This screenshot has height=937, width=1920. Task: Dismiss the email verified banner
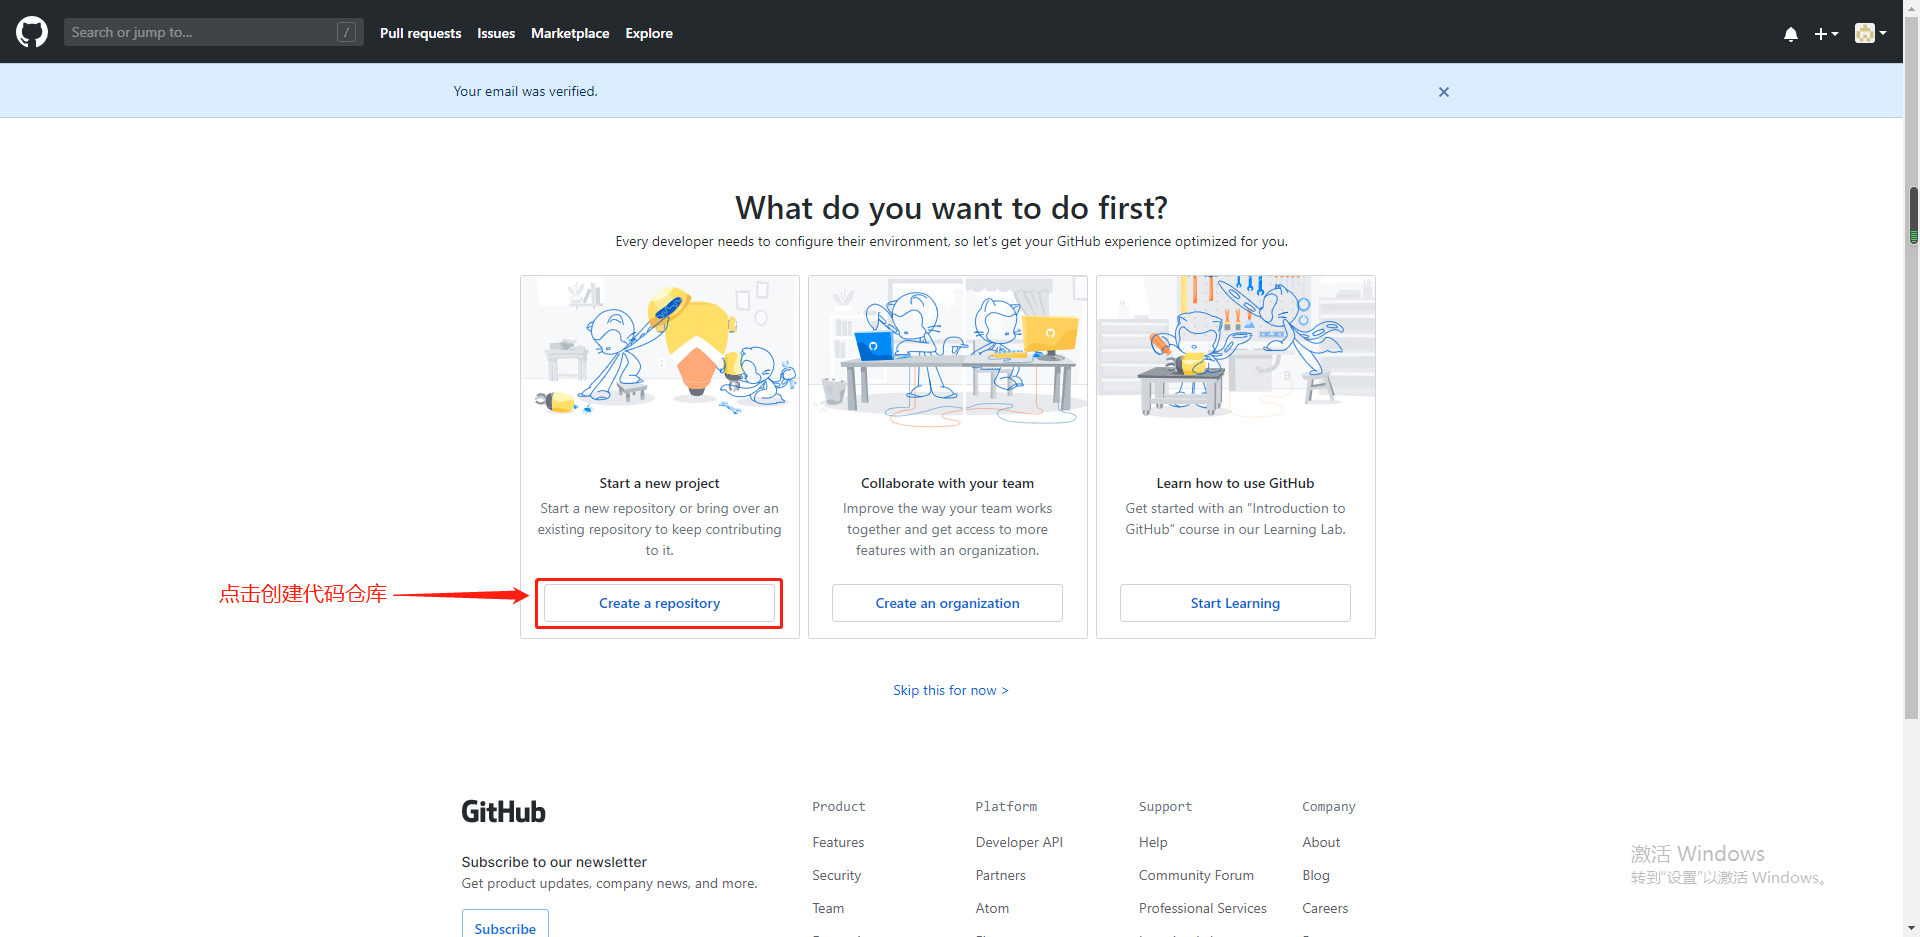pos(1443,92)
